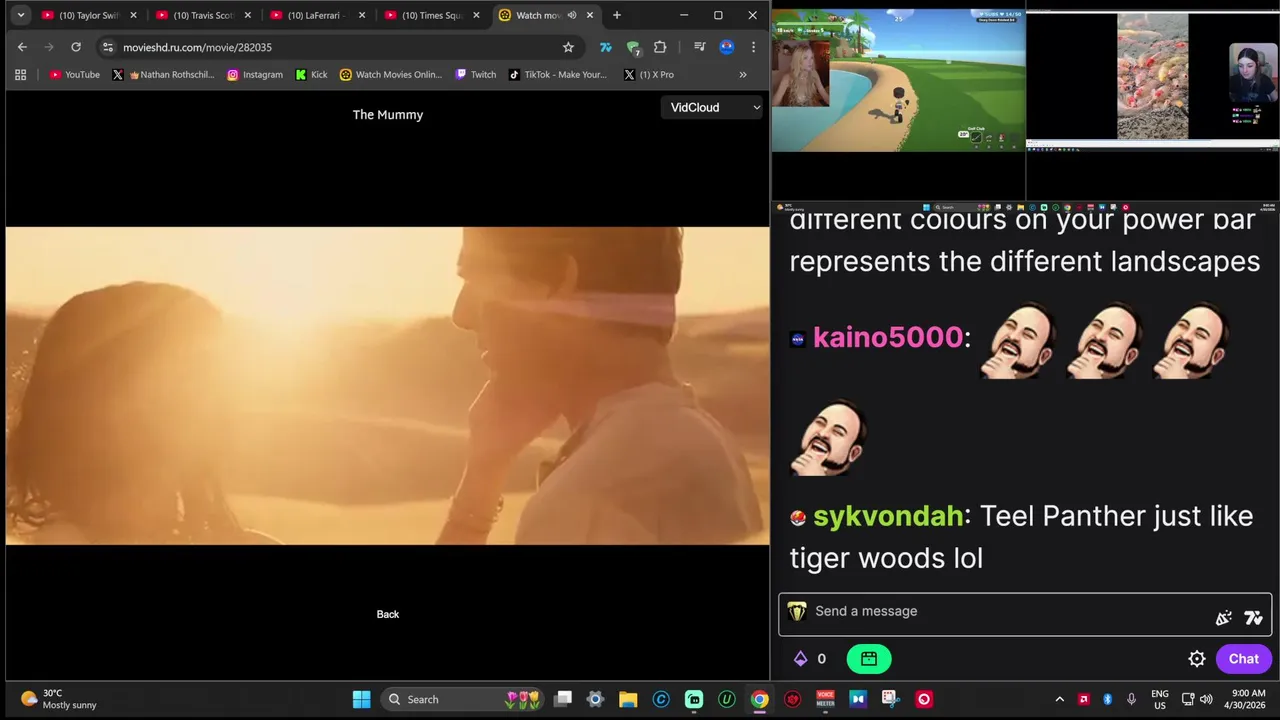Click The Mummy video player frame
Image resolution: width=1280 pixels, height=720 pixels.
point(388,386)
